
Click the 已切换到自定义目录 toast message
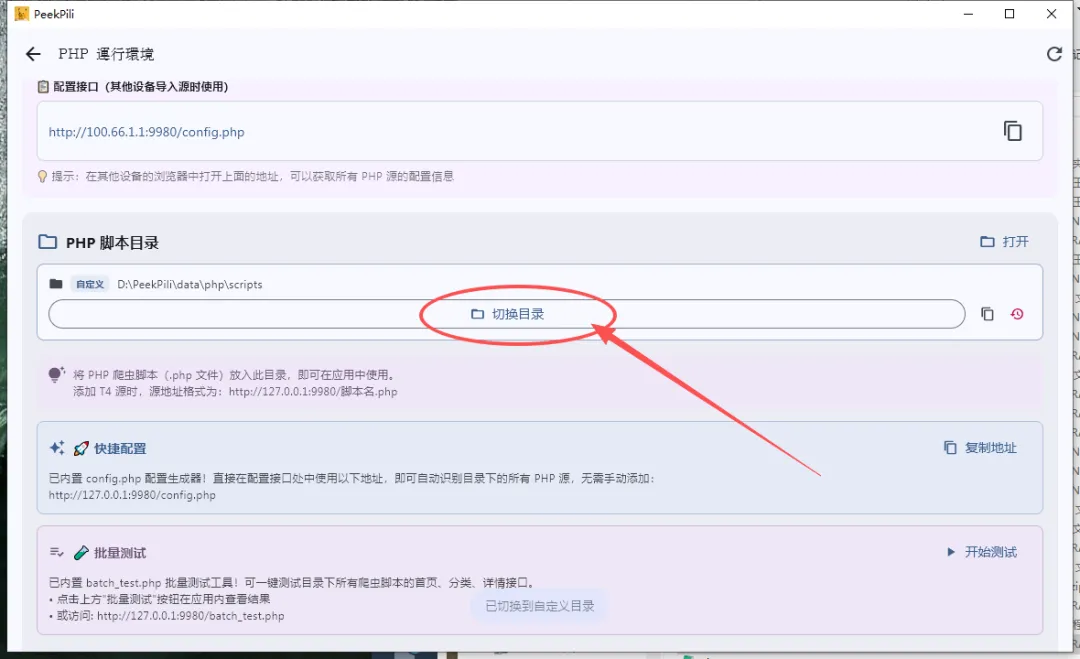point(539,606)
